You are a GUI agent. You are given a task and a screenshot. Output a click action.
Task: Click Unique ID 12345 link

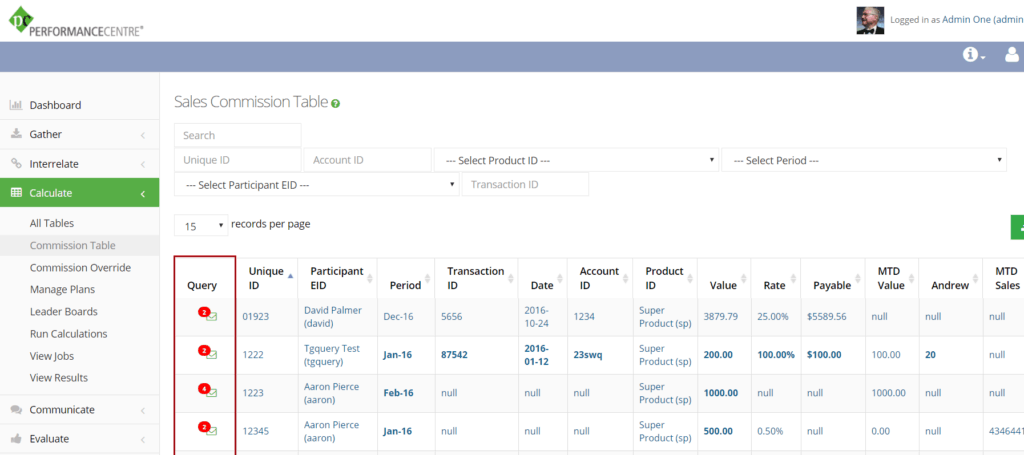[x=255, y=431]
